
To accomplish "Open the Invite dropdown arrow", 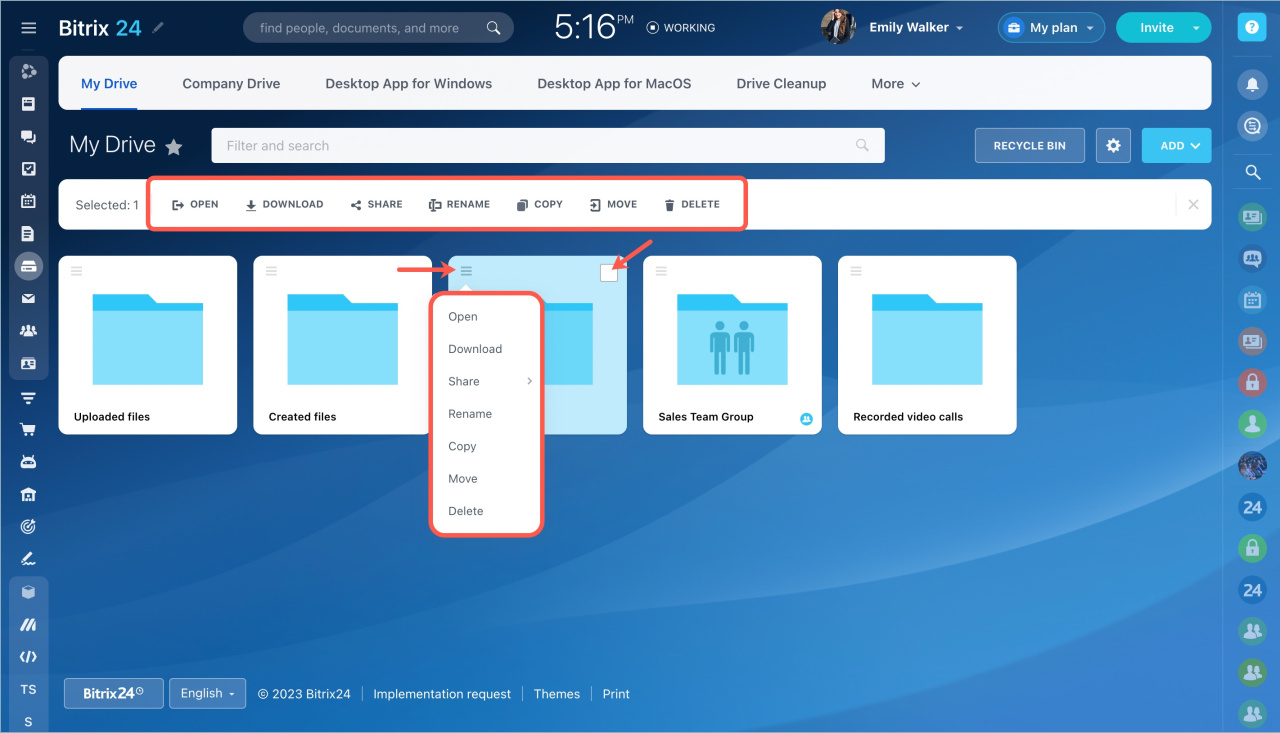I will tap(1196, 28).
